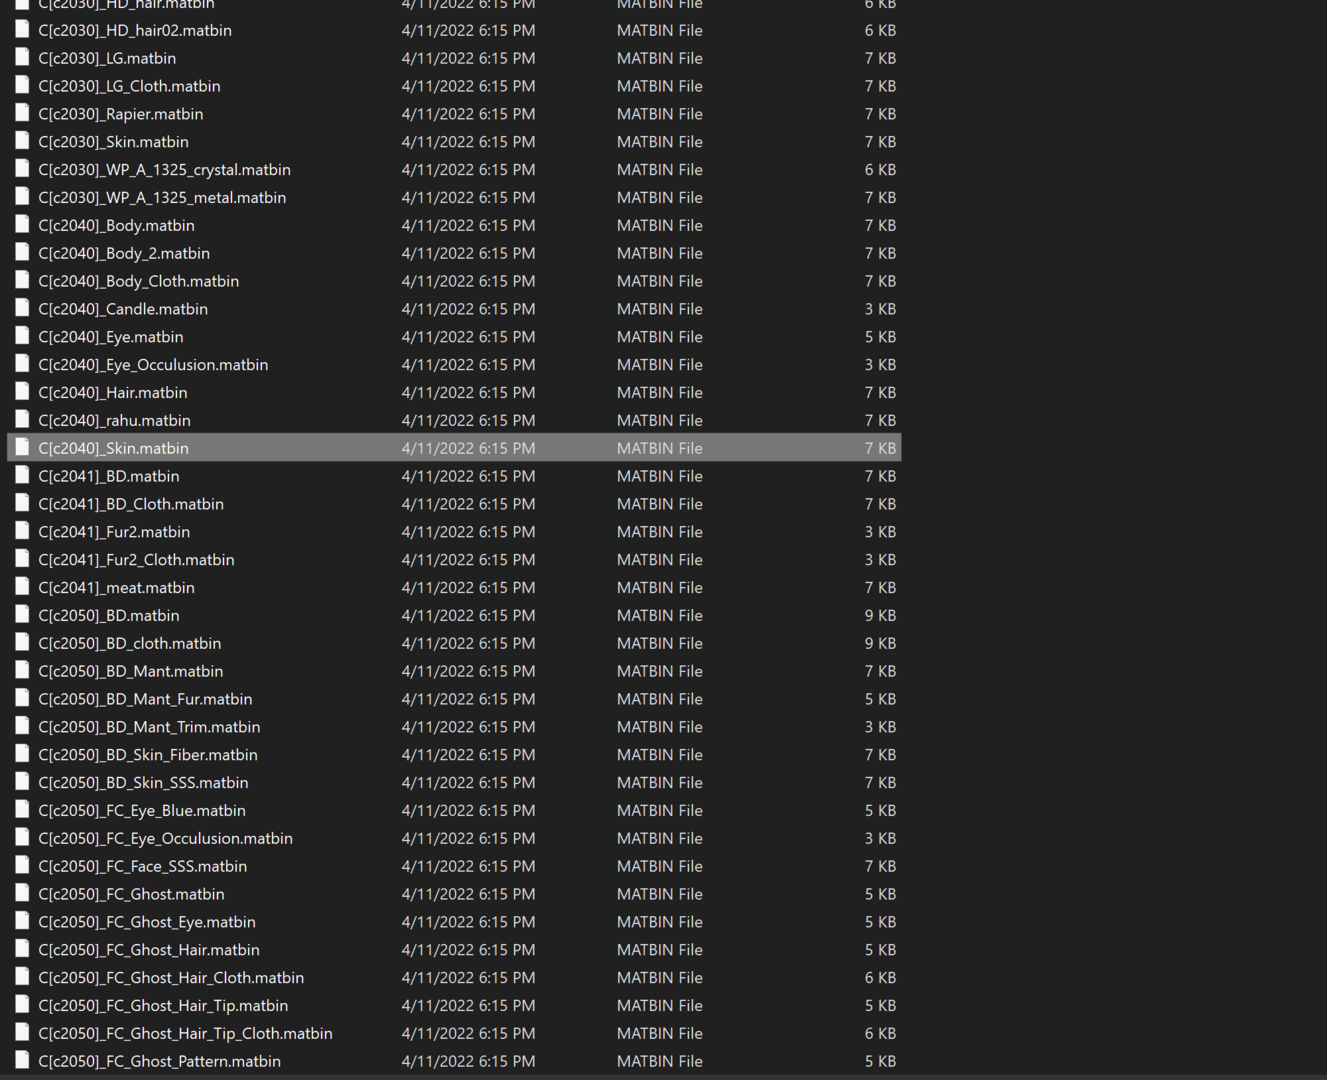Click file icon of C[c2030]_WP_A_1325_crystal.matbin
Image resolution: width=1327 pixels, height=1080 pixels.
22,170
